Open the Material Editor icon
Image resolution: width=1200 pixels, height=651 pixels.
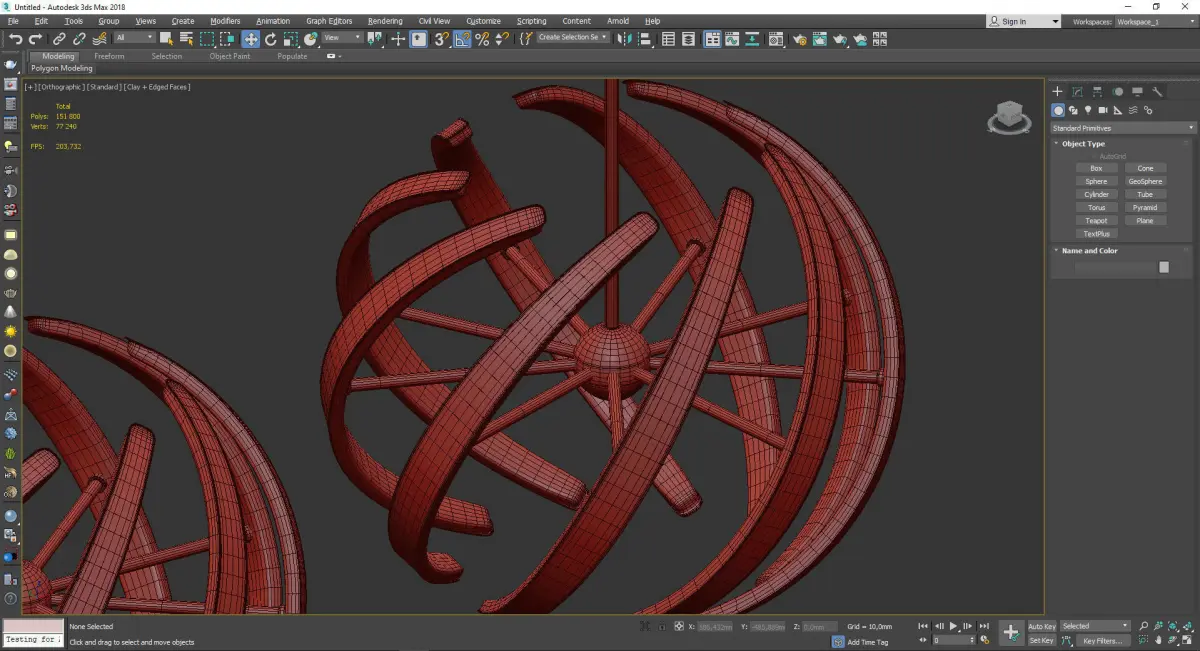(x=775, y=39)
